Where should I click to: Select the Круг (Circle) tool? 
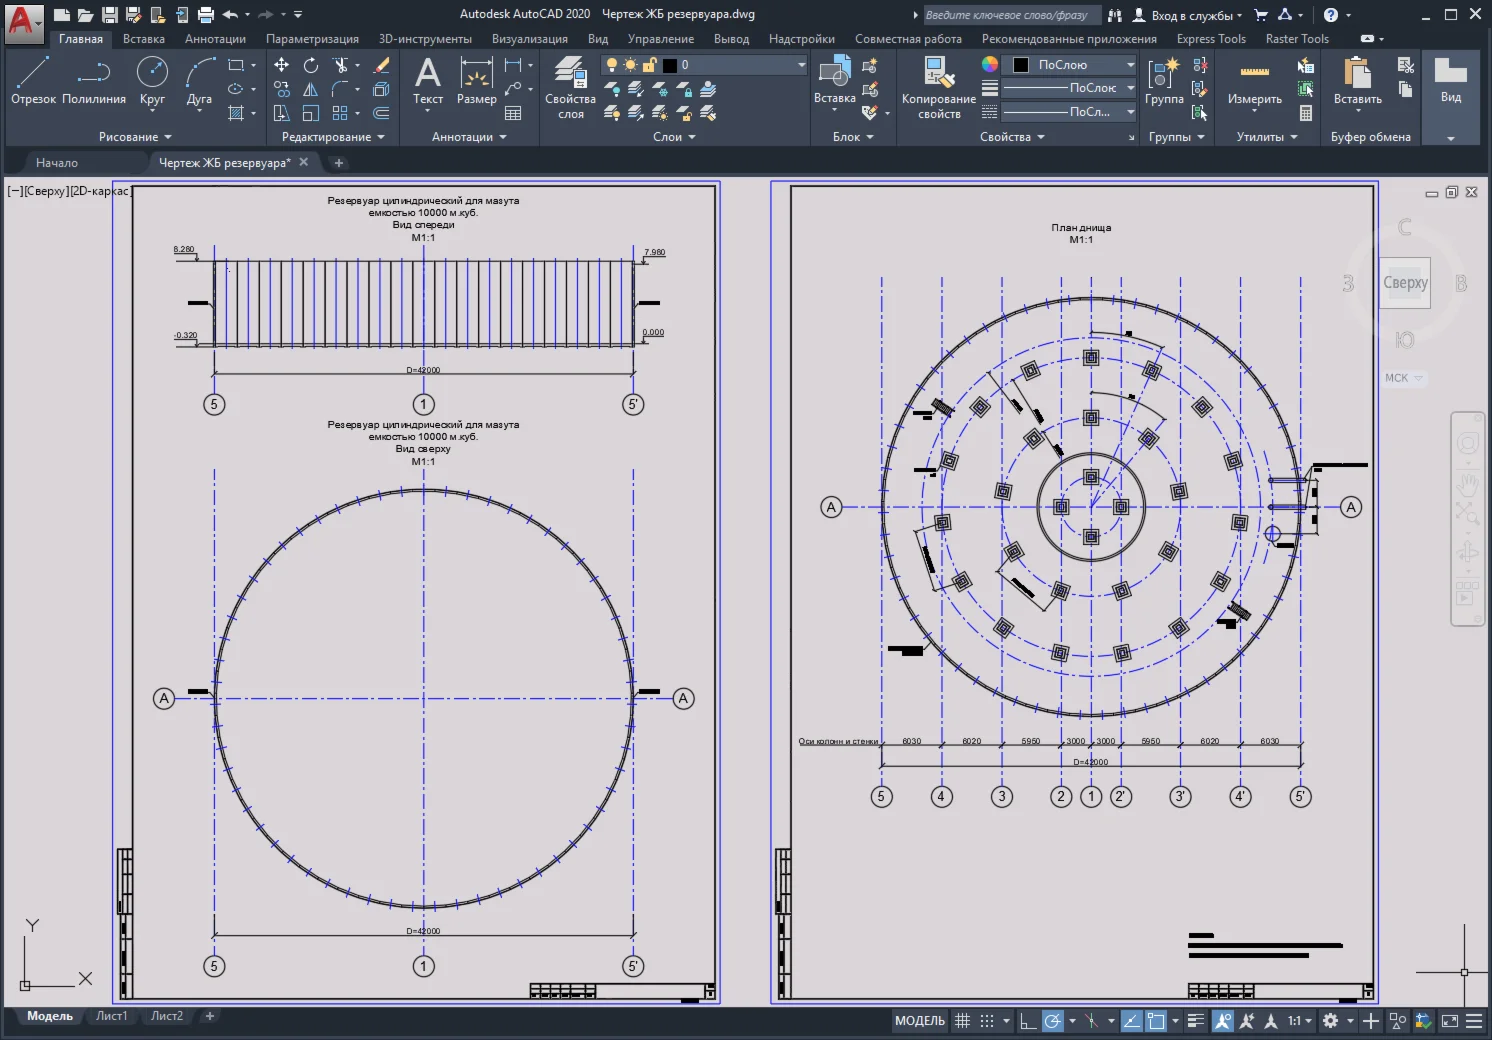coord(152,81)
